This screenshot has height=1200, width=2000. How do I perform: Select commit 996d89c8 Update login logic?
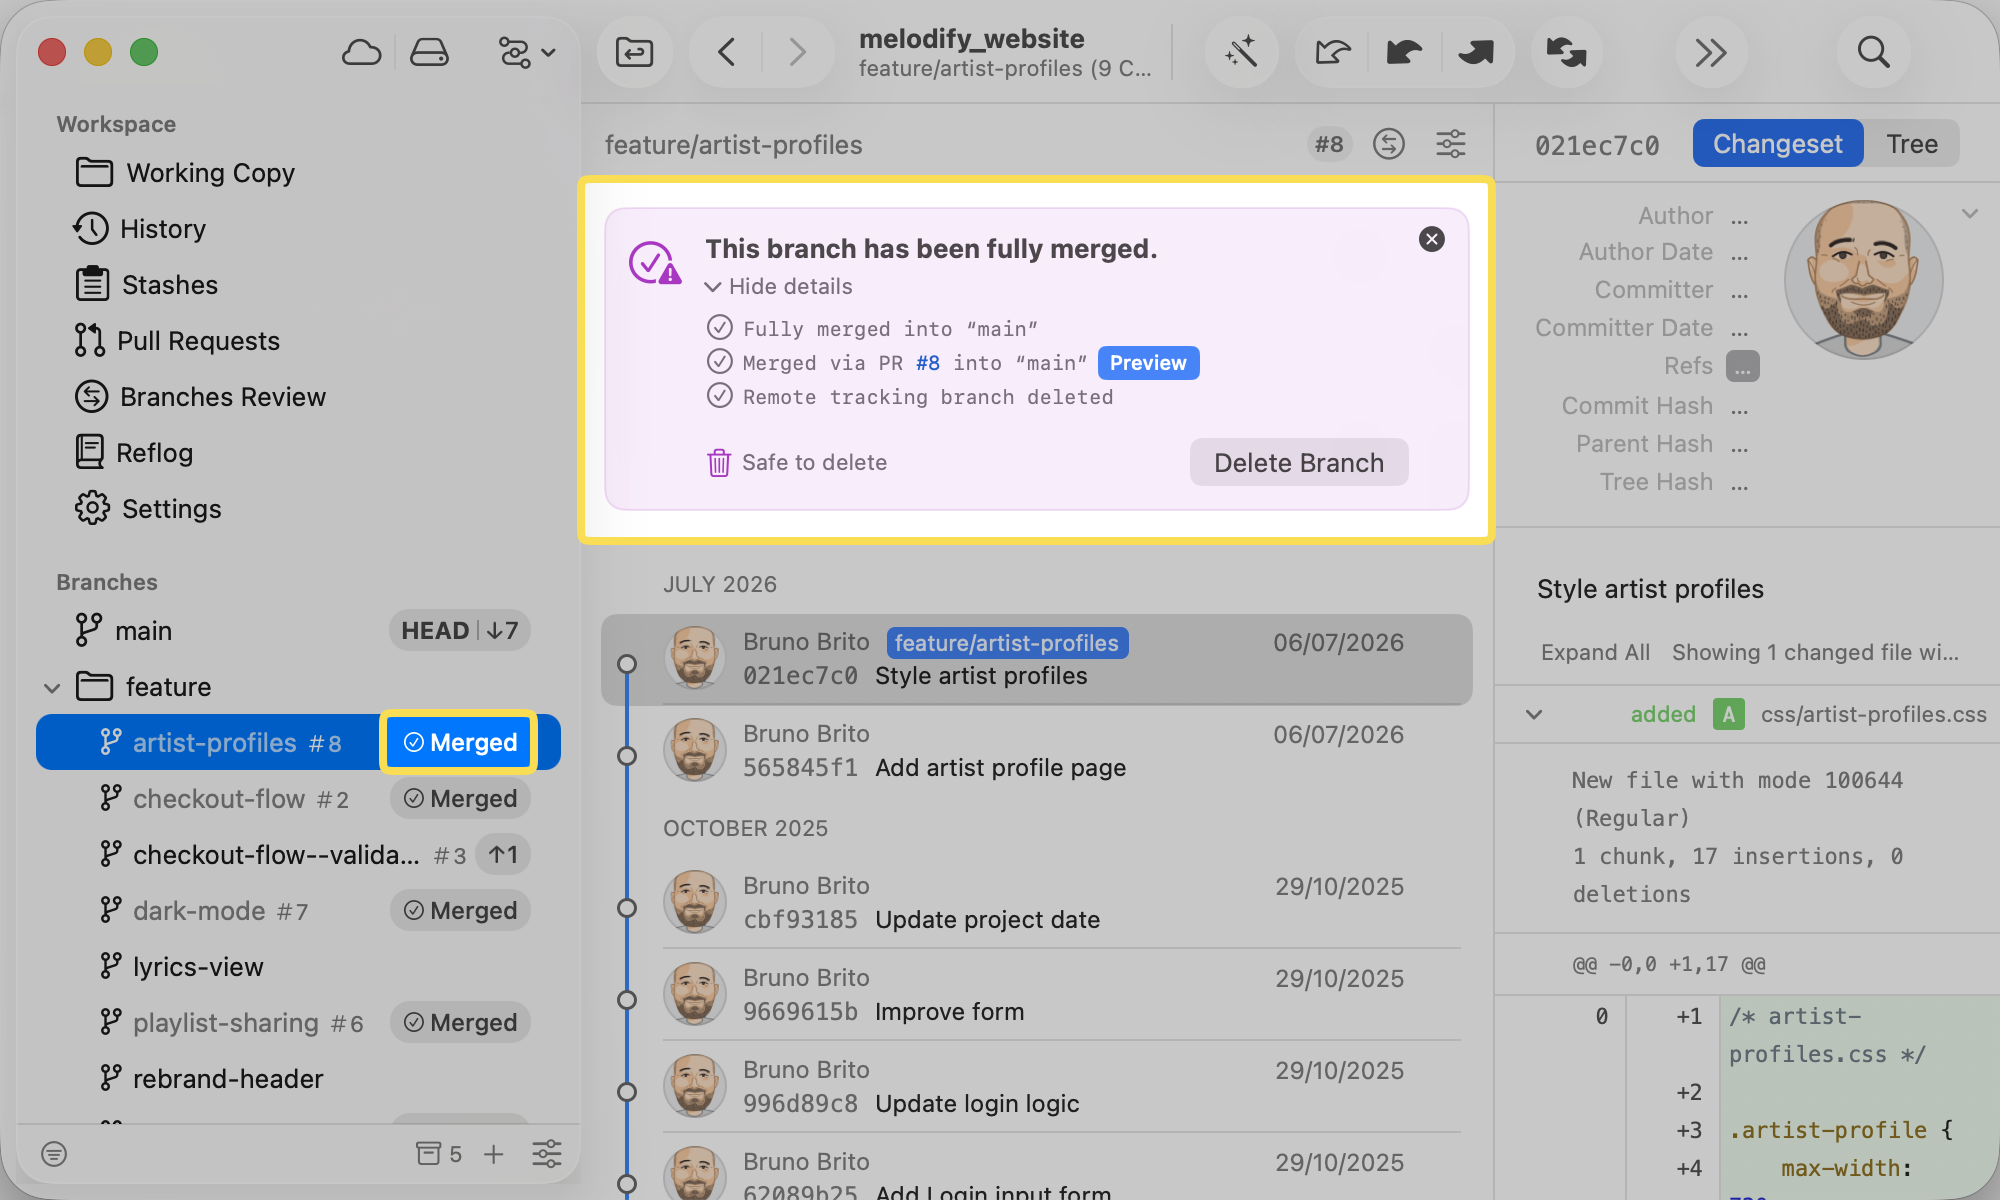tap(1036, 1087)
